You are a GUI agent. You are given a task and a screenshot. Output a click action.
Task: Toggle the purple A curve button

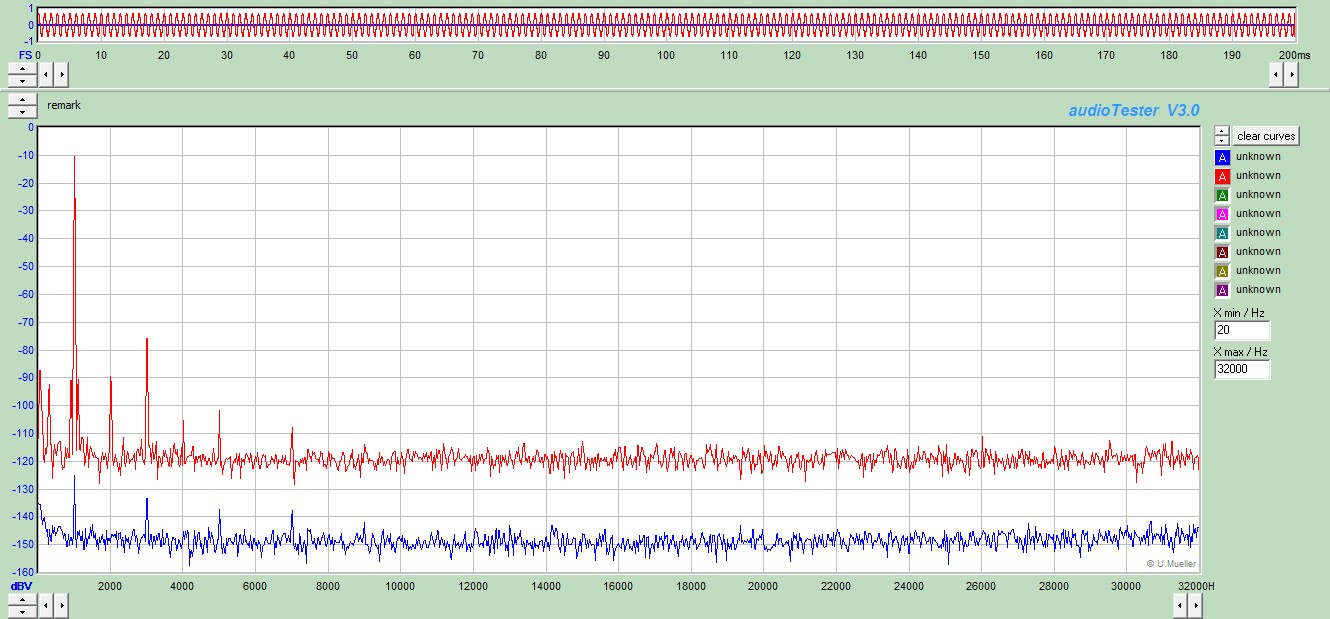(x=1222, y=290)
